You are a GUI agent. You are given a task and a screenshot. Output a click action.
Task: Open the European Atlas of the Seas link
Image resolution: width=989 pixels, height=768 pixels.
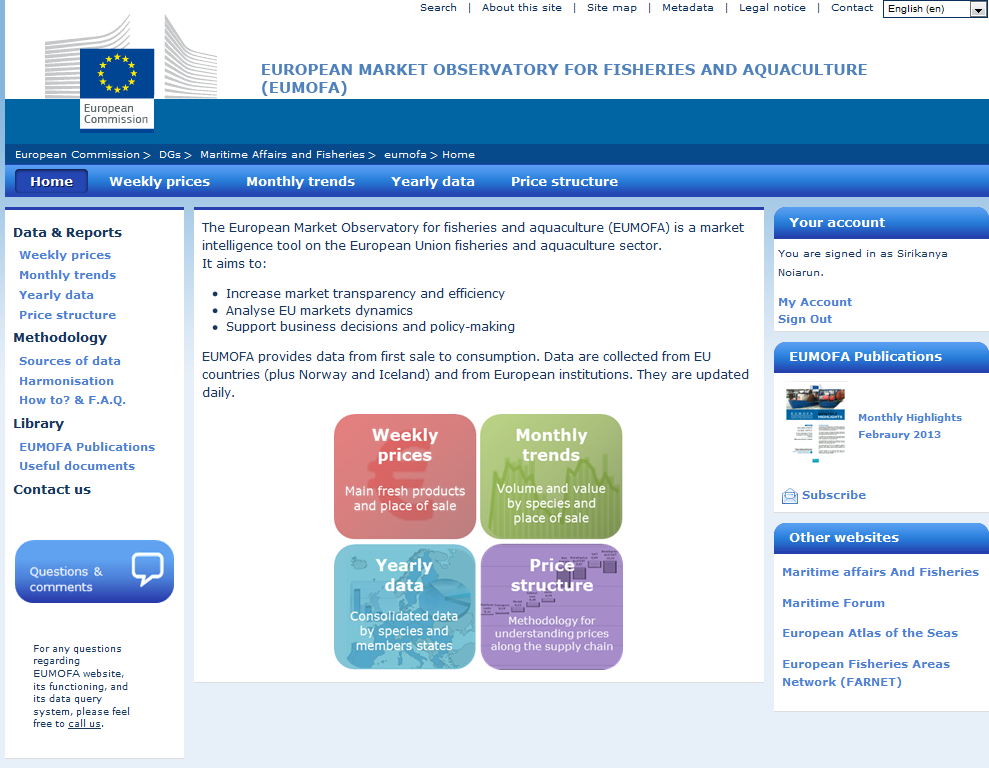(869, 633)
